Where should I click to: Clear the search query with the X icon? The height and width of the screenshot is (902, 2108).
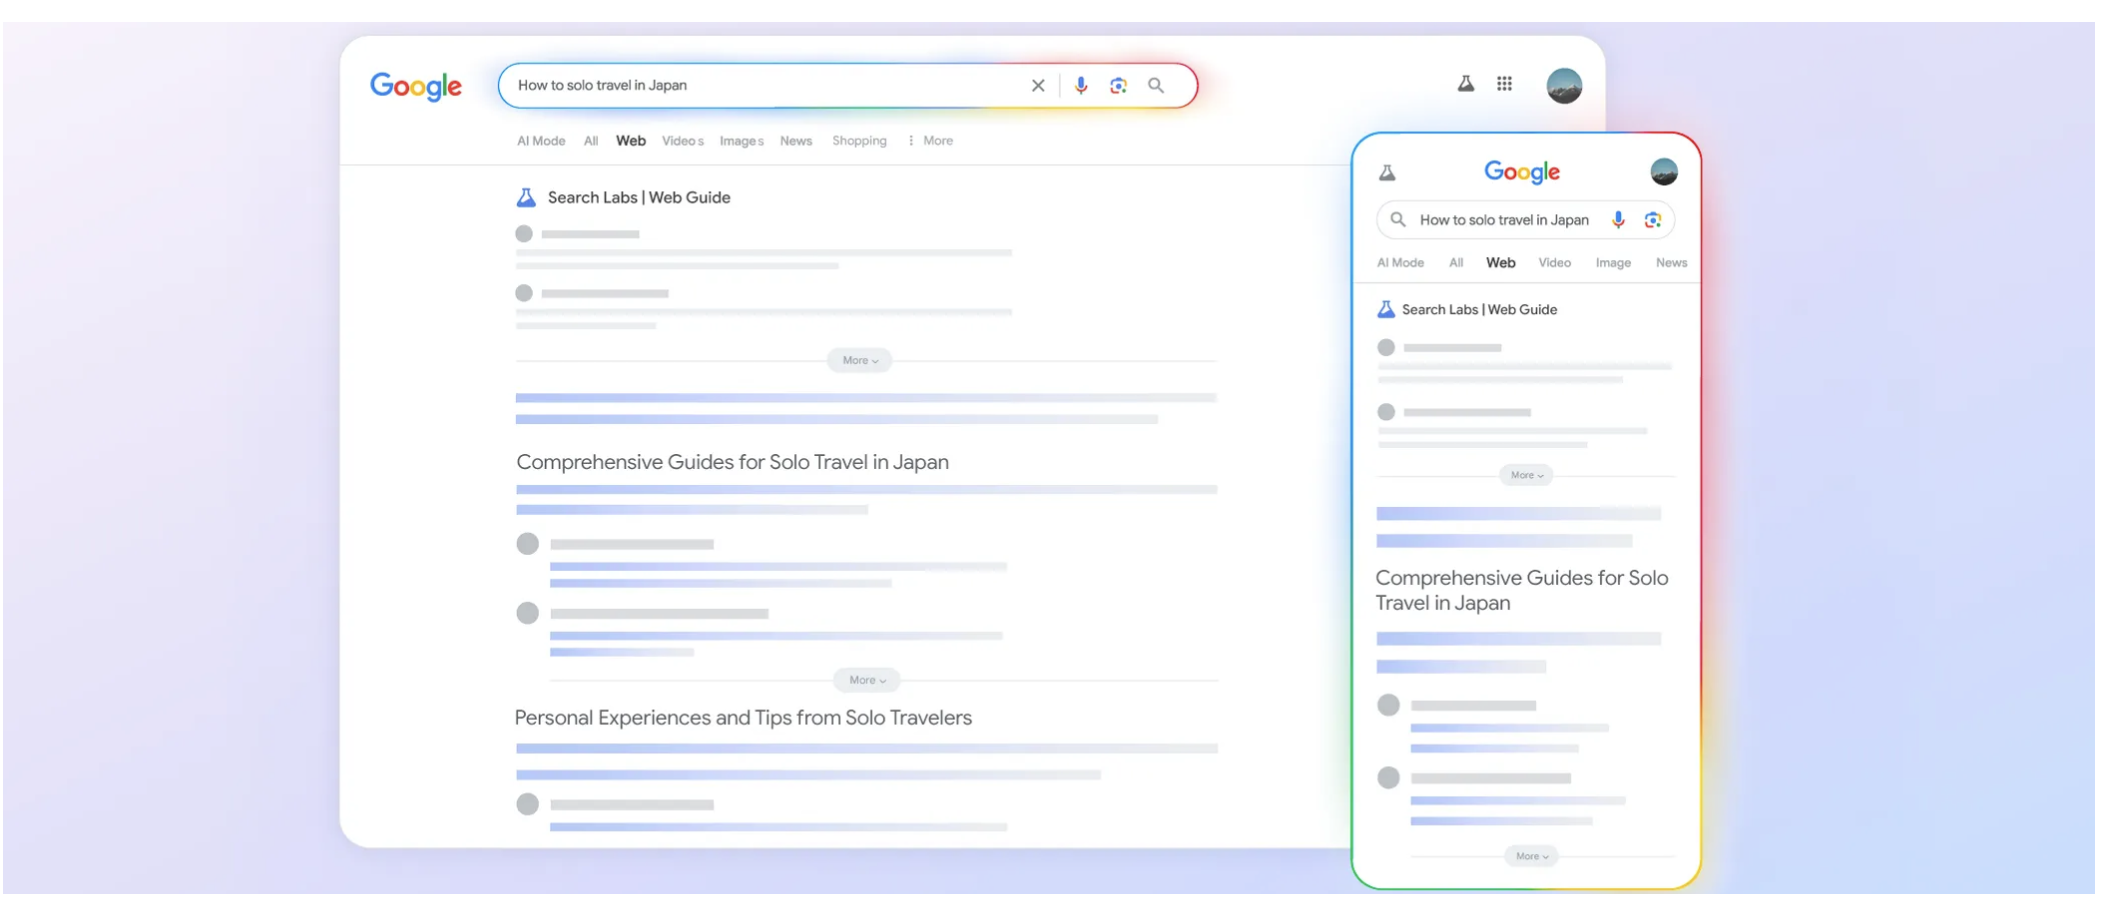(1037, 85)
